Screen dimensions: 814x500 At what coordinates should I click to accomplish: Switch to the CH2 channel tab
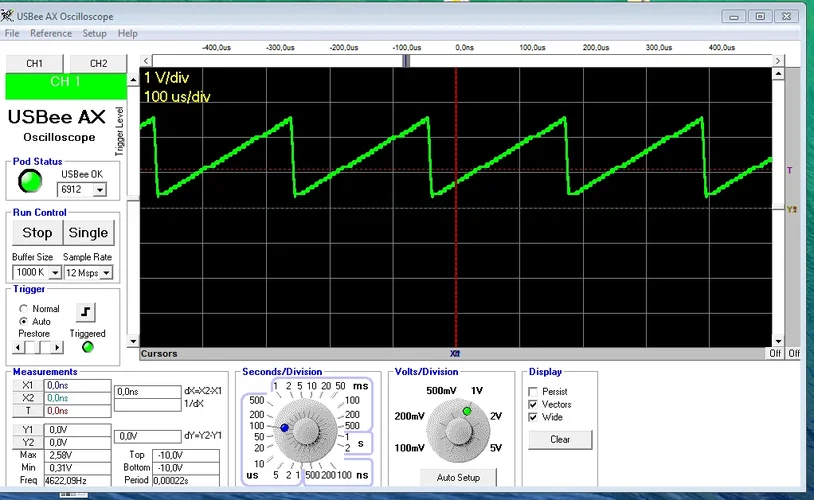98,63
